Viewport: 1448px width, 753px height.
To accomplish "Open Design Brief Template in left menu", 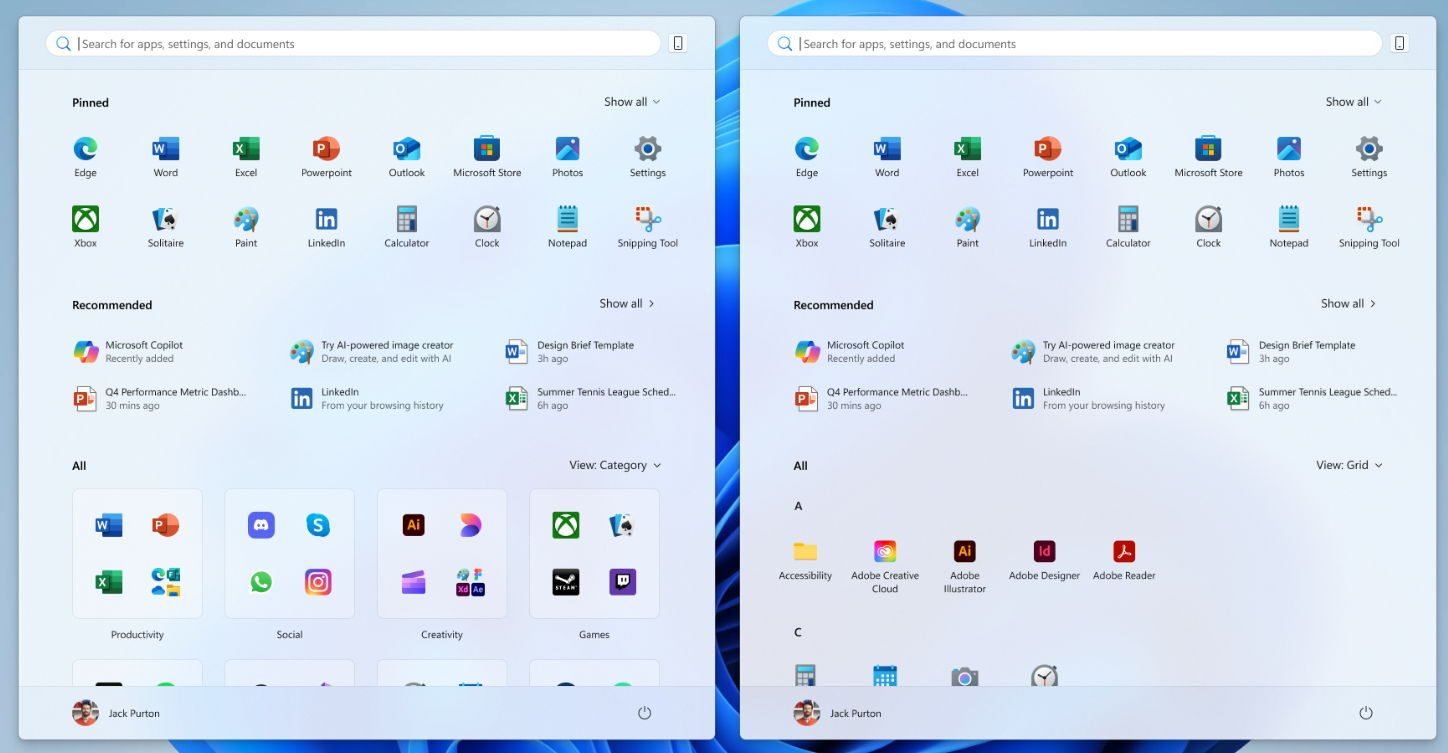I will click(x=570, y=352).
